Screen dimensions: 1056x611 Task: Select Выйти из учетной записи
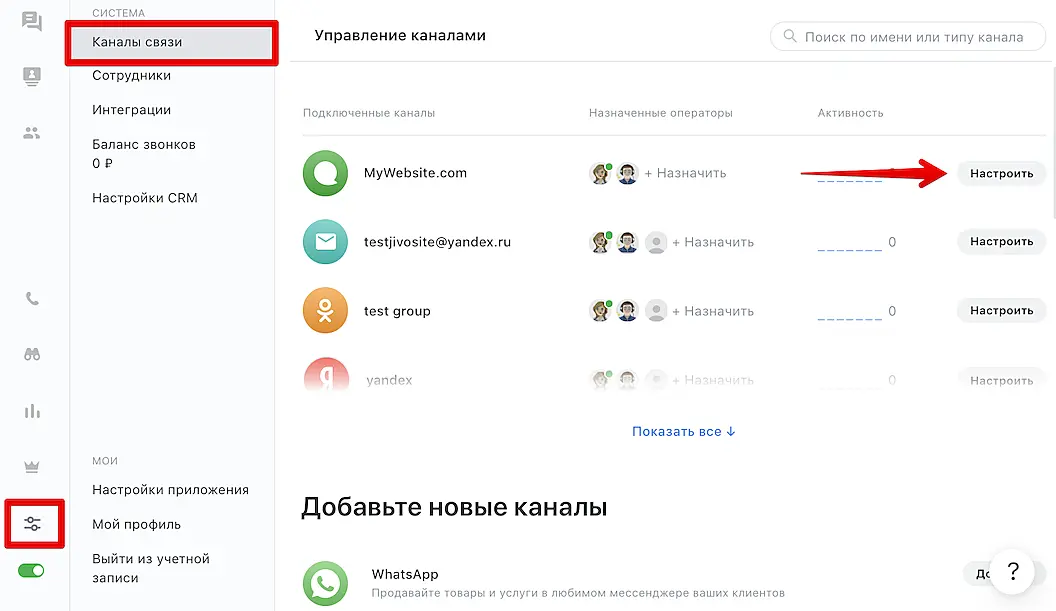tap(151, 568)
